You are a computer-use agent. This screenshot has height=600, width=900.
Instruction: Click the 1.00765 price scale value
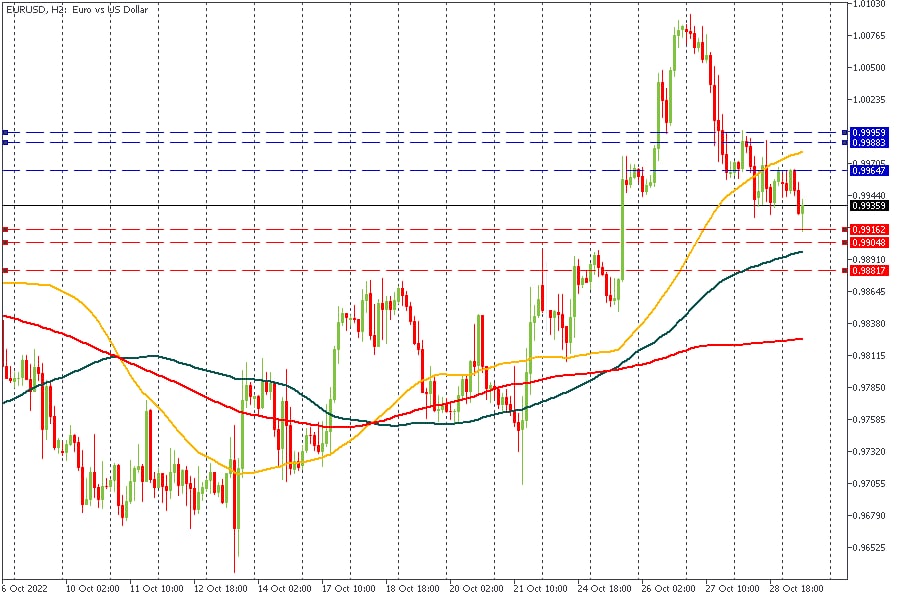click(870, 36)
